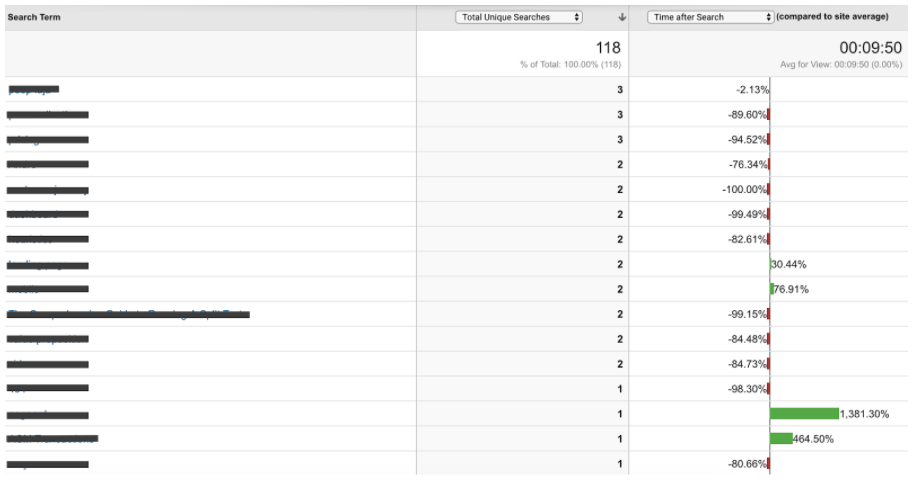913x482 pixels.
Task: Open the search term in the 30.44% row
Action: tap(48, 265)
